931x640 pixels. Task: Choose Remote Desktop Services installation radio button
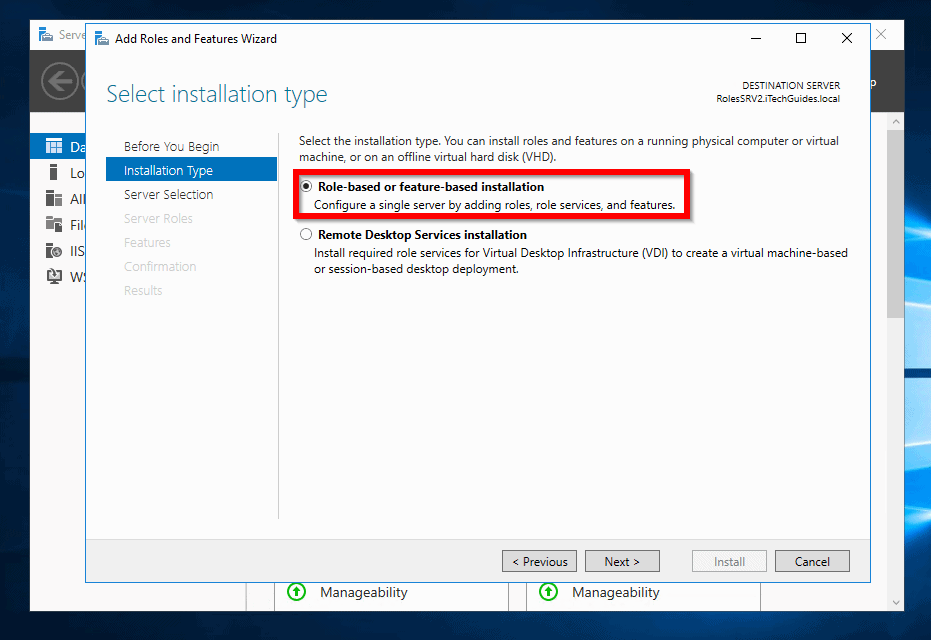tap(307, 235)
